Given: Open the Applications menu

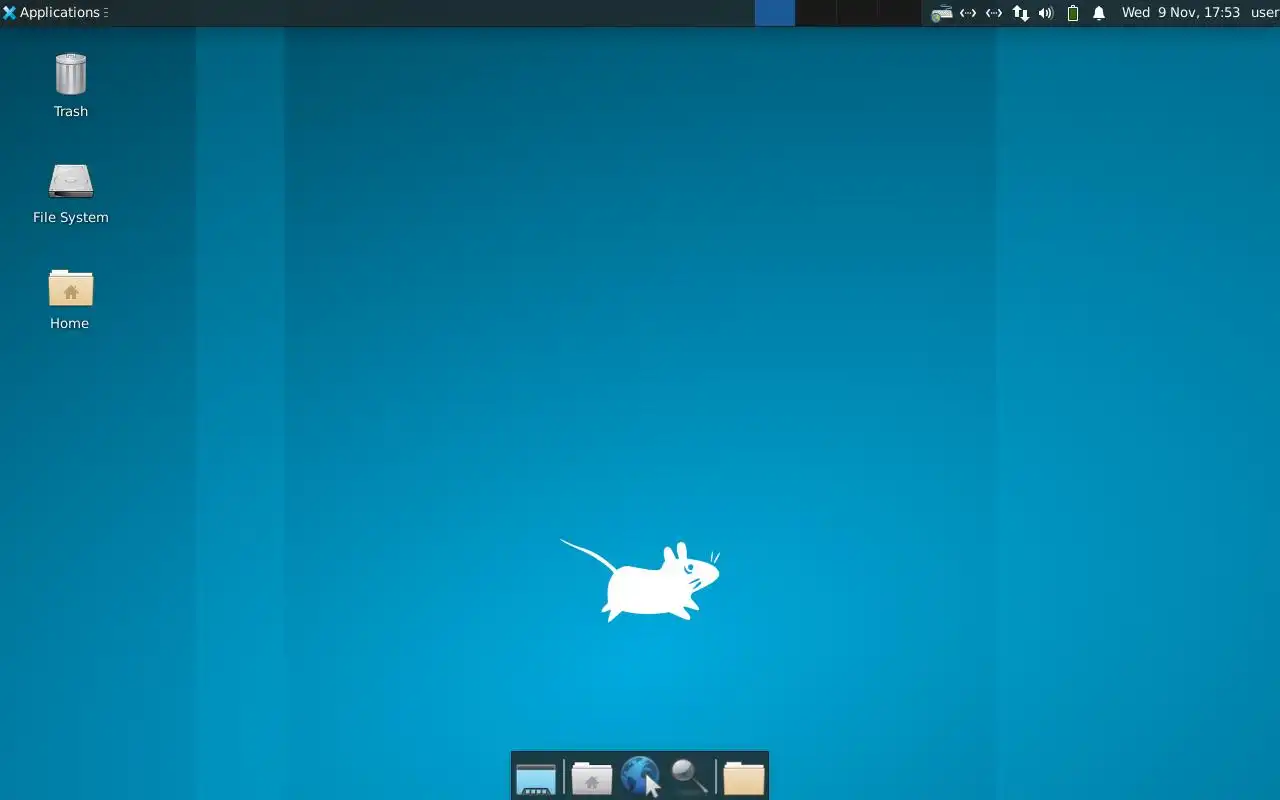Looking at the screenshot, I should pyautogui.click(x=55, y=13).
